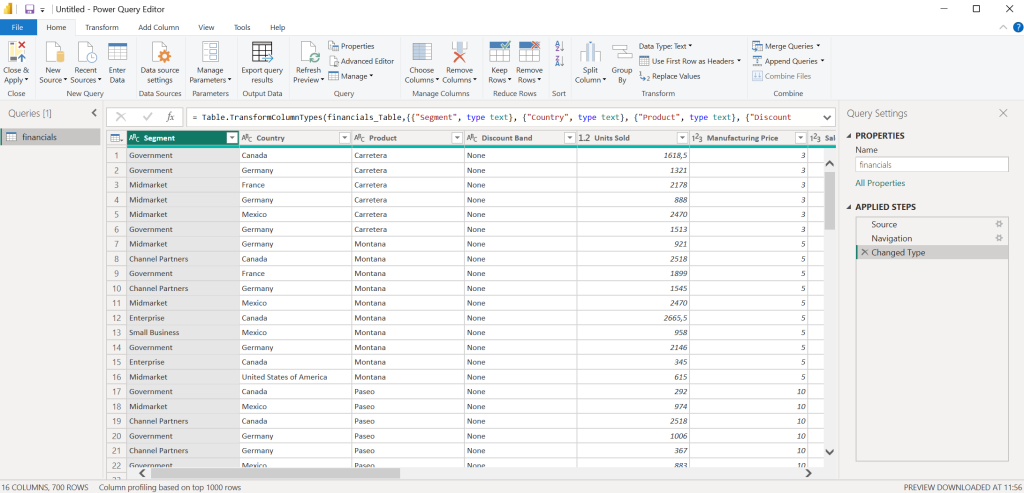Switch to the View tab

(206, 27)
